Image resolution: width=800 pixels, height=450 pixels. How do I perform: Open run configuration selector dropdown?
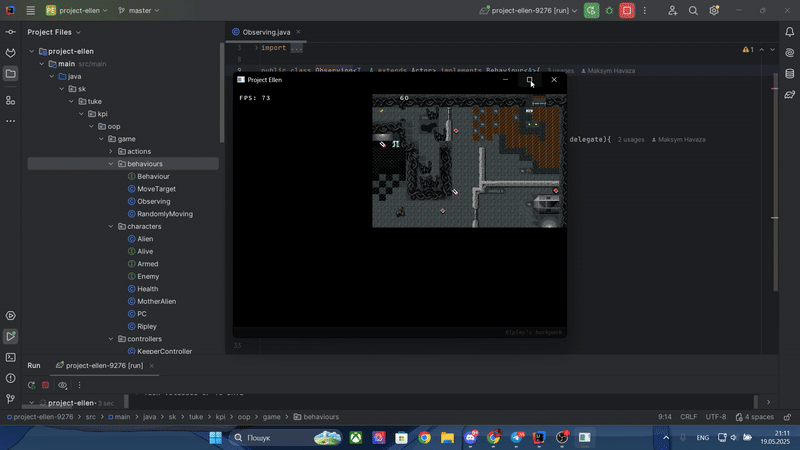click(529, 10)
